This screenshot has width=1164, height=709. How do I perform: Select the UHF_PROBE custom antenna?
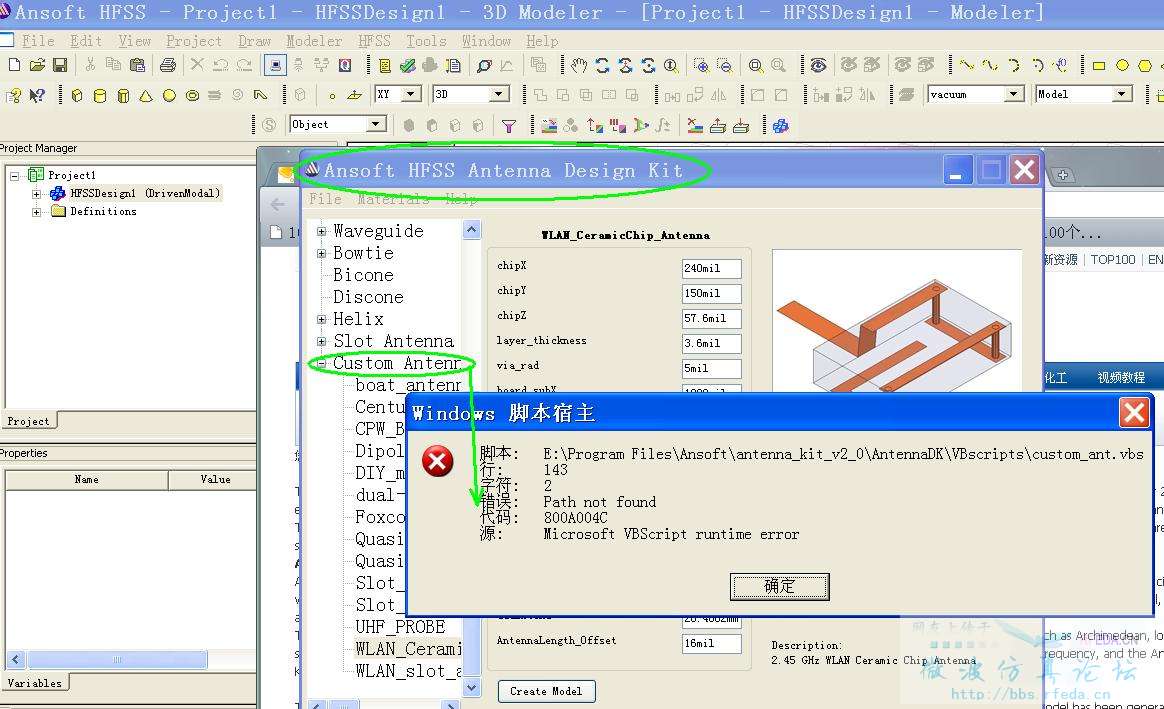[x=400, y=627]
